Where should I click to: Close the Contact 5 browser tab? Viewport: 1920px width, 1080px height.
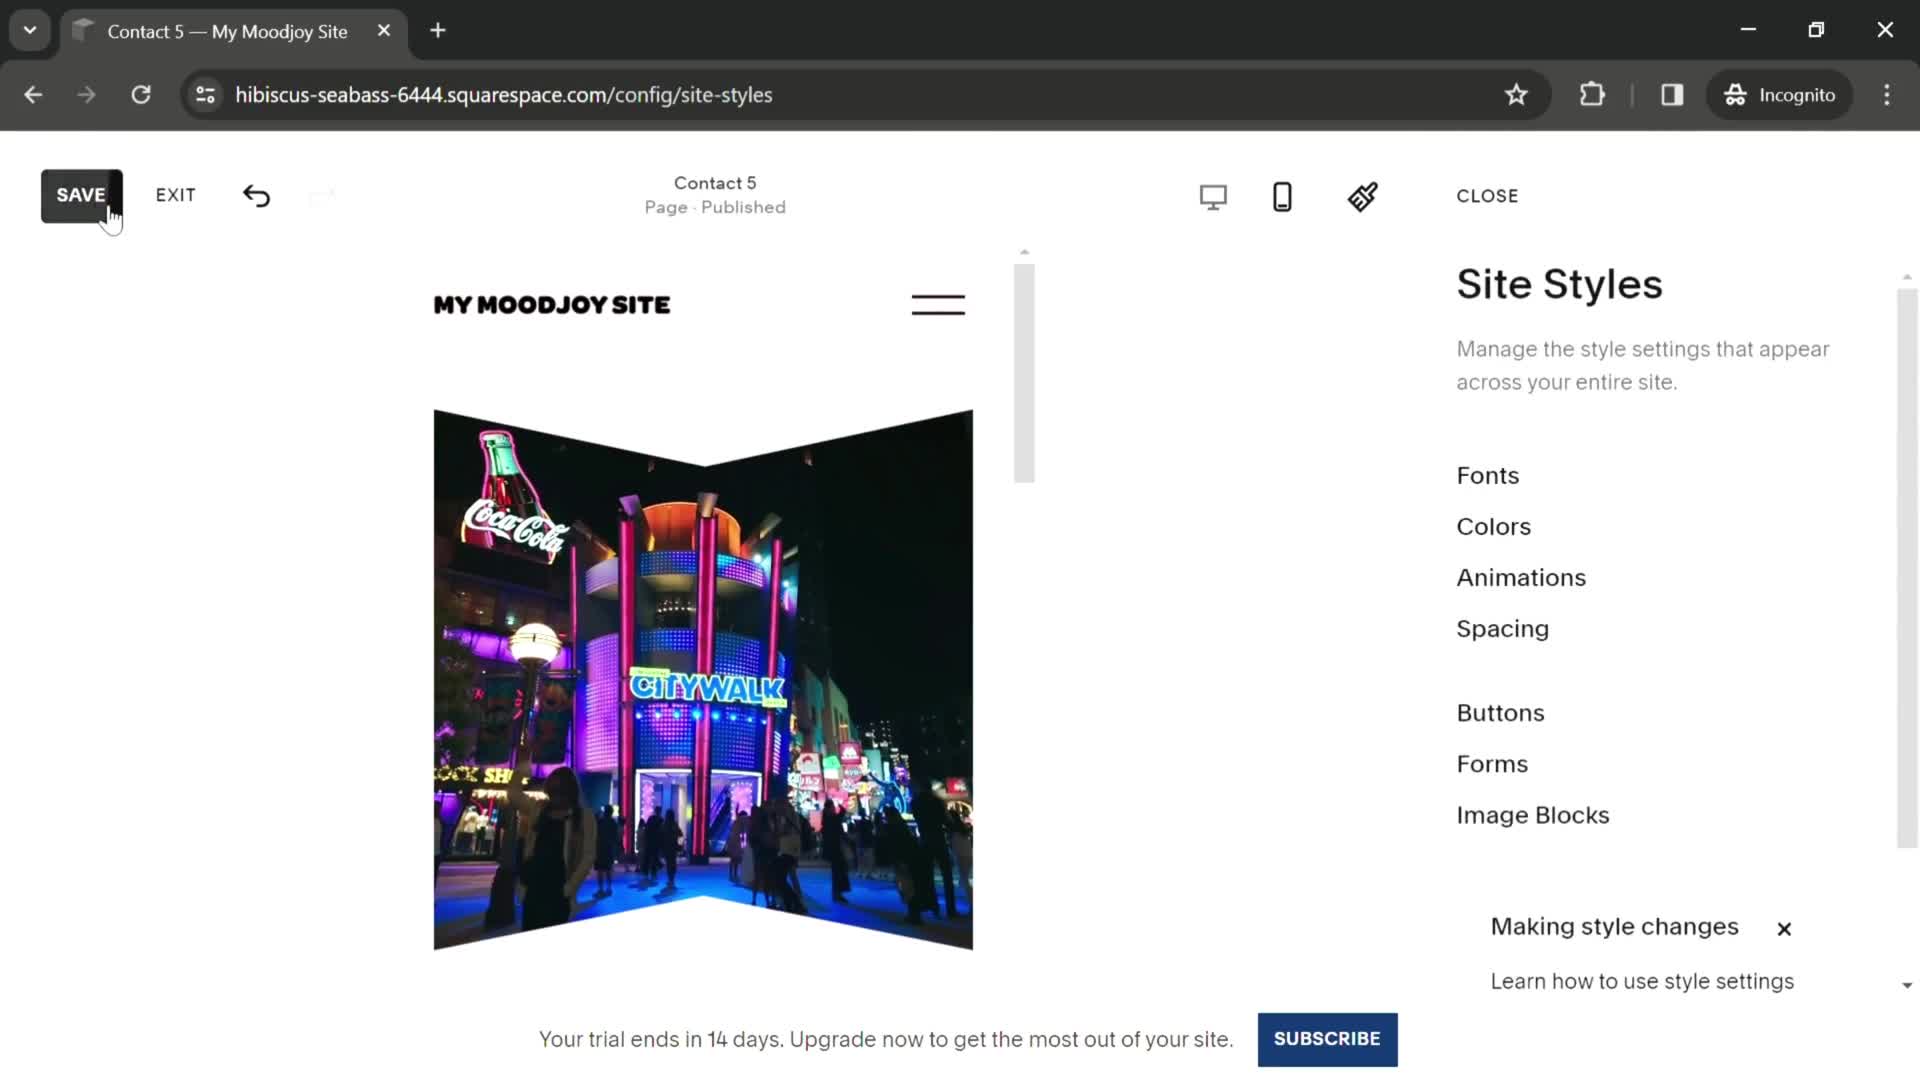(384, 31)
